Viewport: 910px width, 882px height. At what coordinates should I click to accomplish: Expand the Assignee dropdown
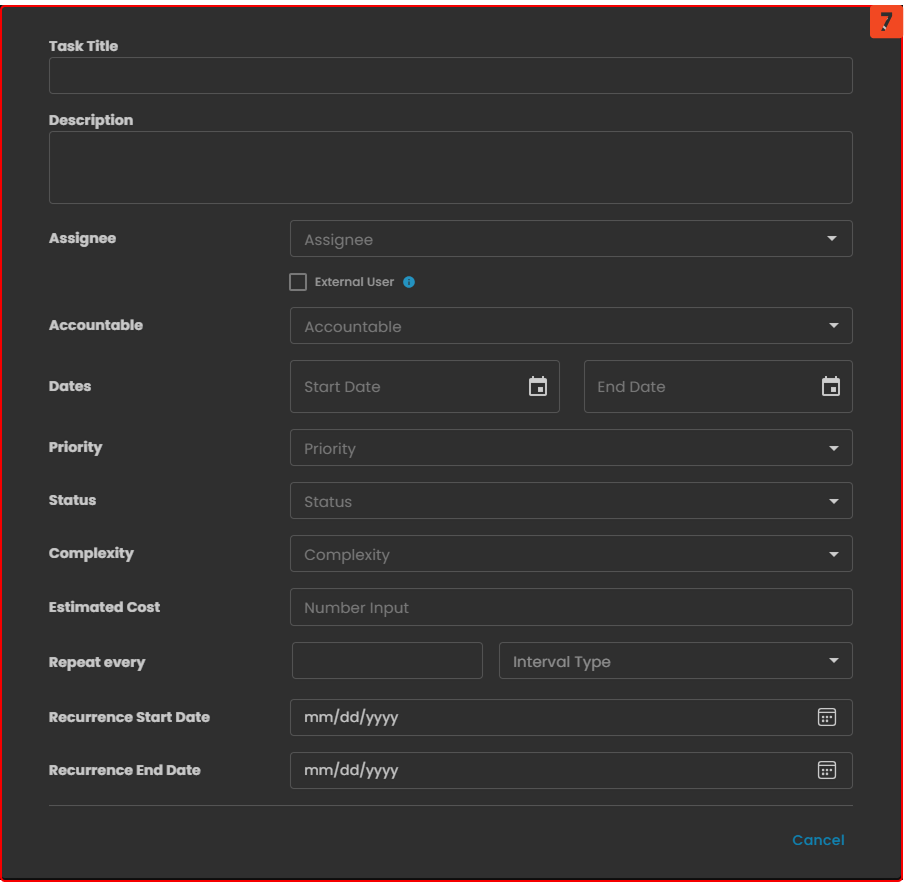570,239
